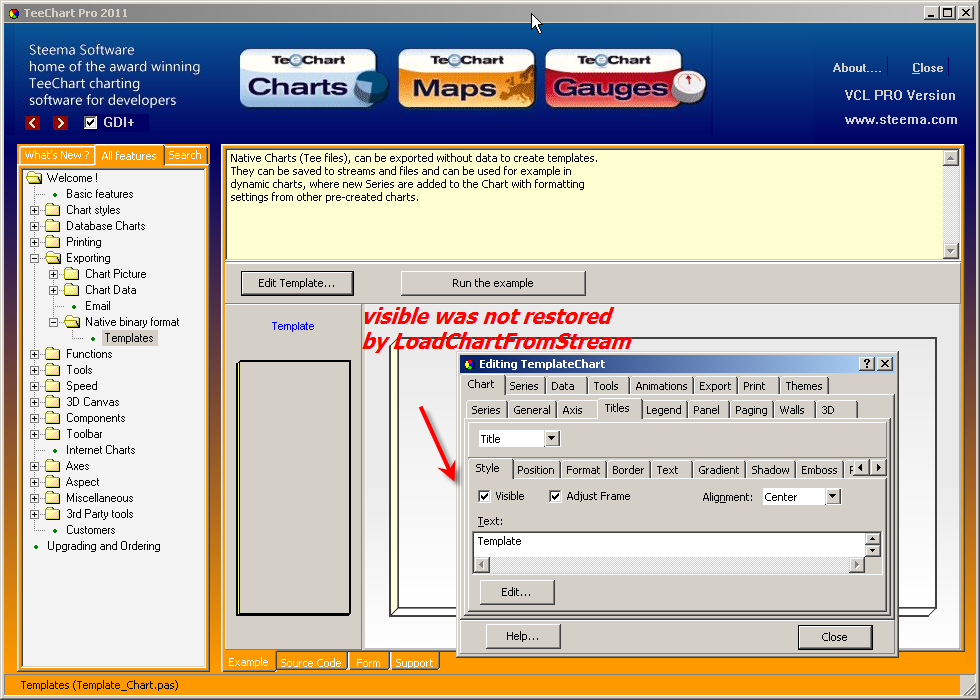Image resolution: width=980 pixels, height=700 pixels.
Task: Switch to the Search tab
Action: [185, 155]
